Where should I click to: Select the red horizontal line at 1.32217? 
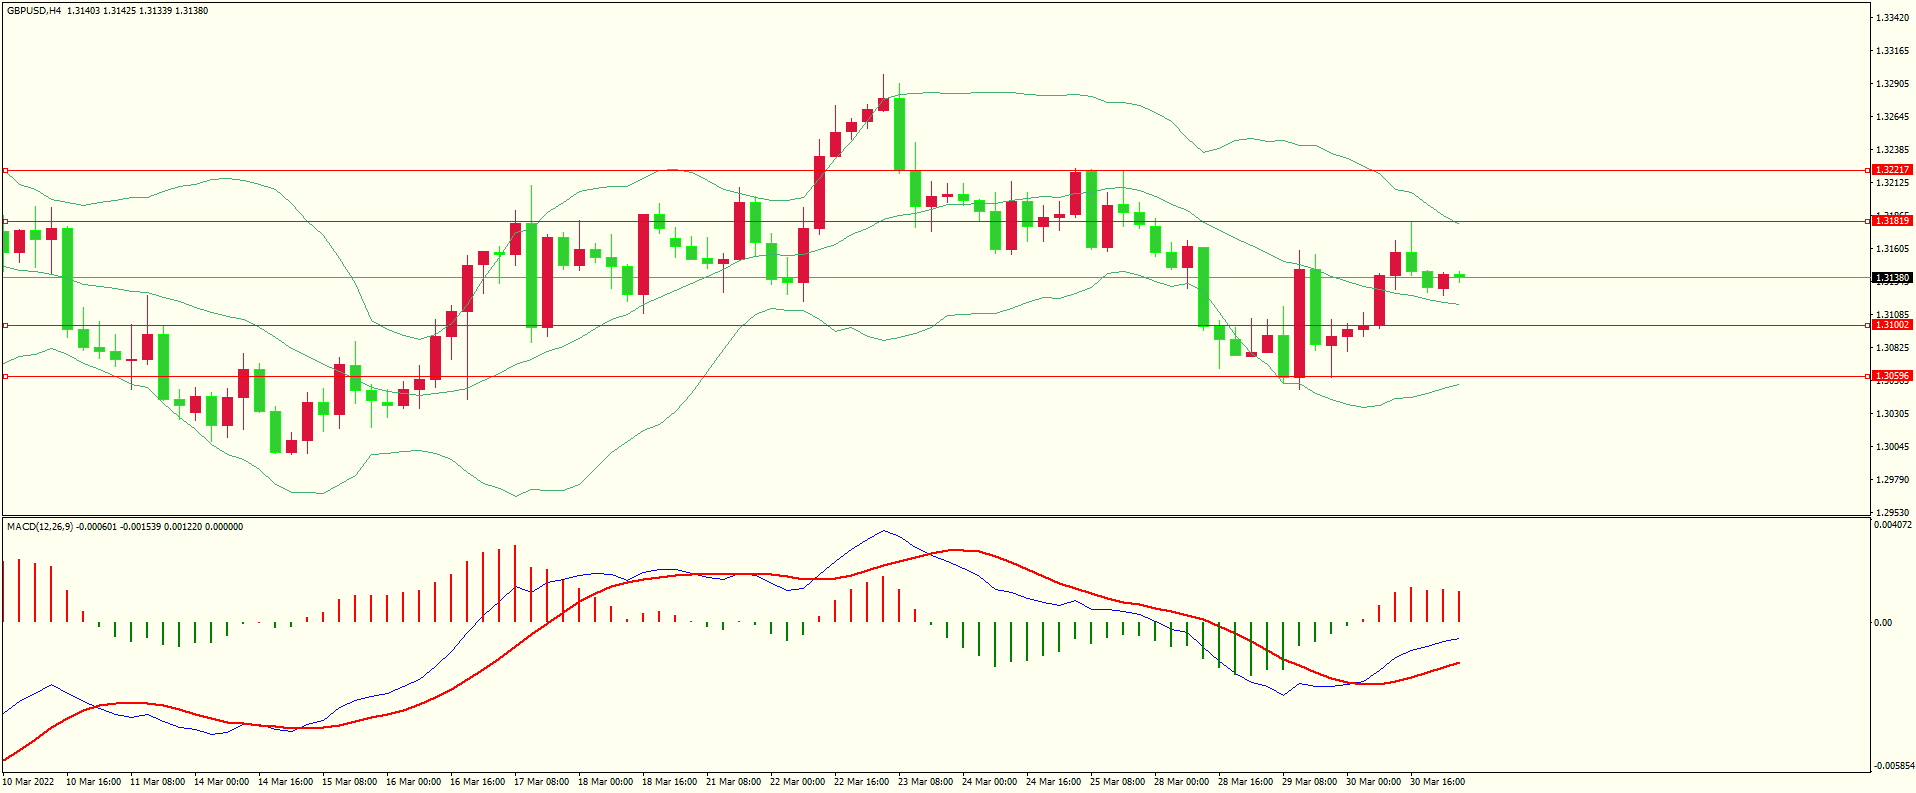pyautogui.click(x=935, y=171)
